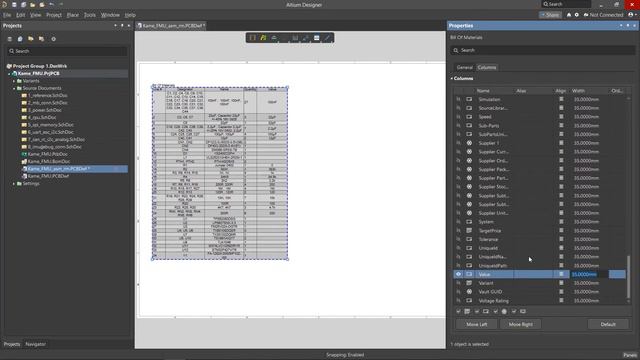This screenshot has height=360, width=640.
Task: Show the Tolerance column via its visibility icon
Action: point(458,239)
